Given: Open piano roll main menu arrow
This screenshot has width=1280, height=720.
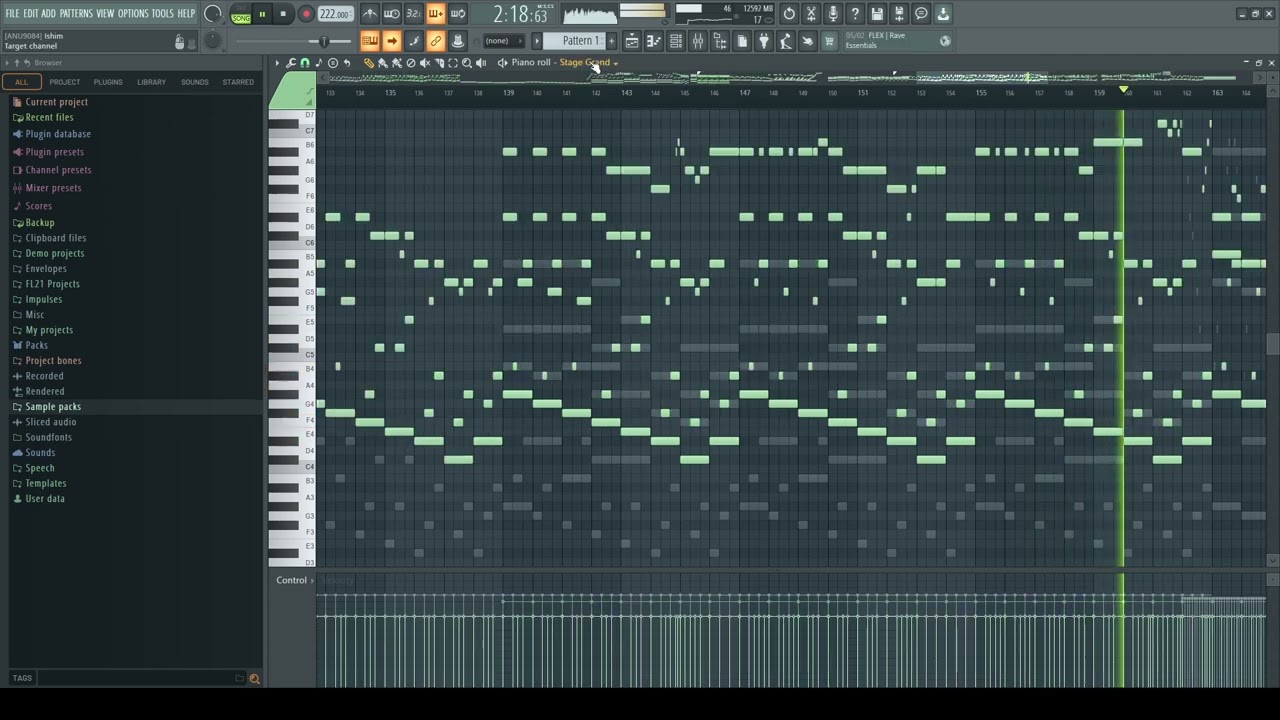Looking at the screenshot, I should tap(277, 63).
